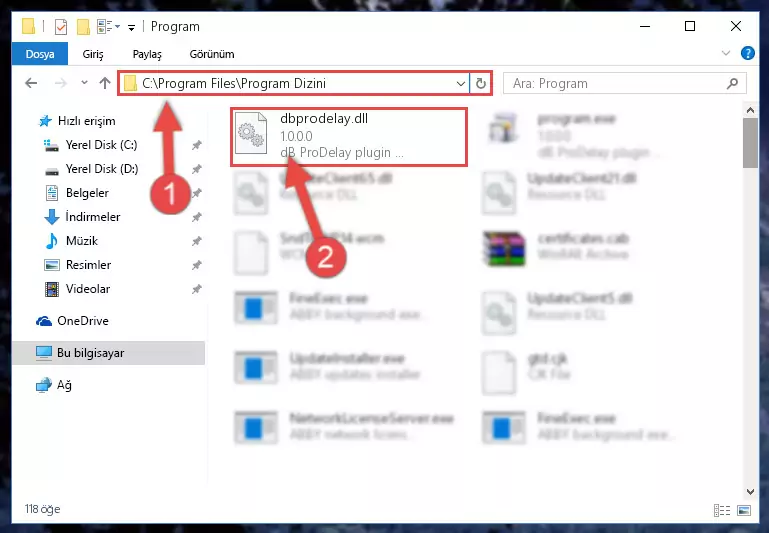Go up one folder level
769x533 pixels.
tap(104, 83)
